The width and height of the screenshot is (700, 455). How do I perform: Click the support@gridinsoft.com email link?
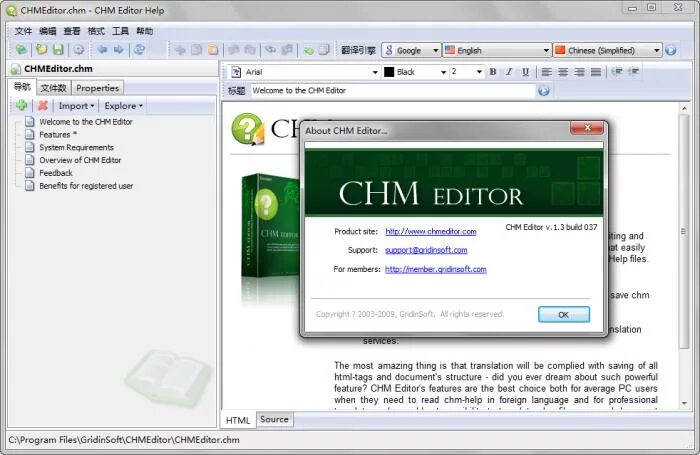pos(426,250)
